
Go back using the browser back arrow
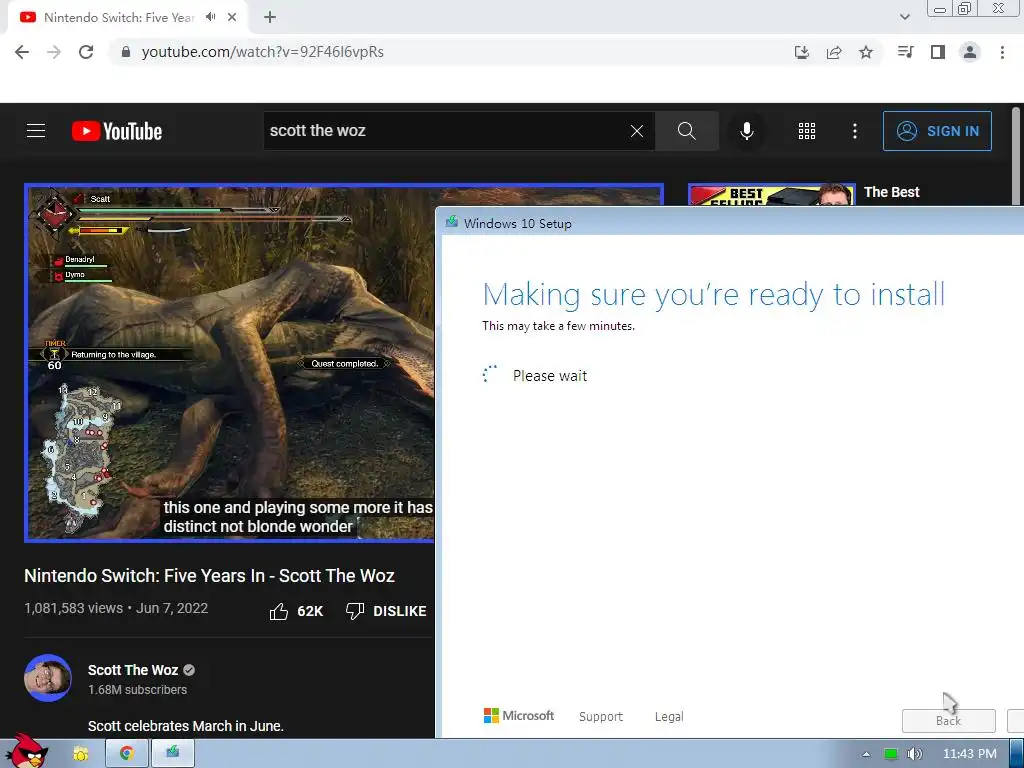coord(22,52)
